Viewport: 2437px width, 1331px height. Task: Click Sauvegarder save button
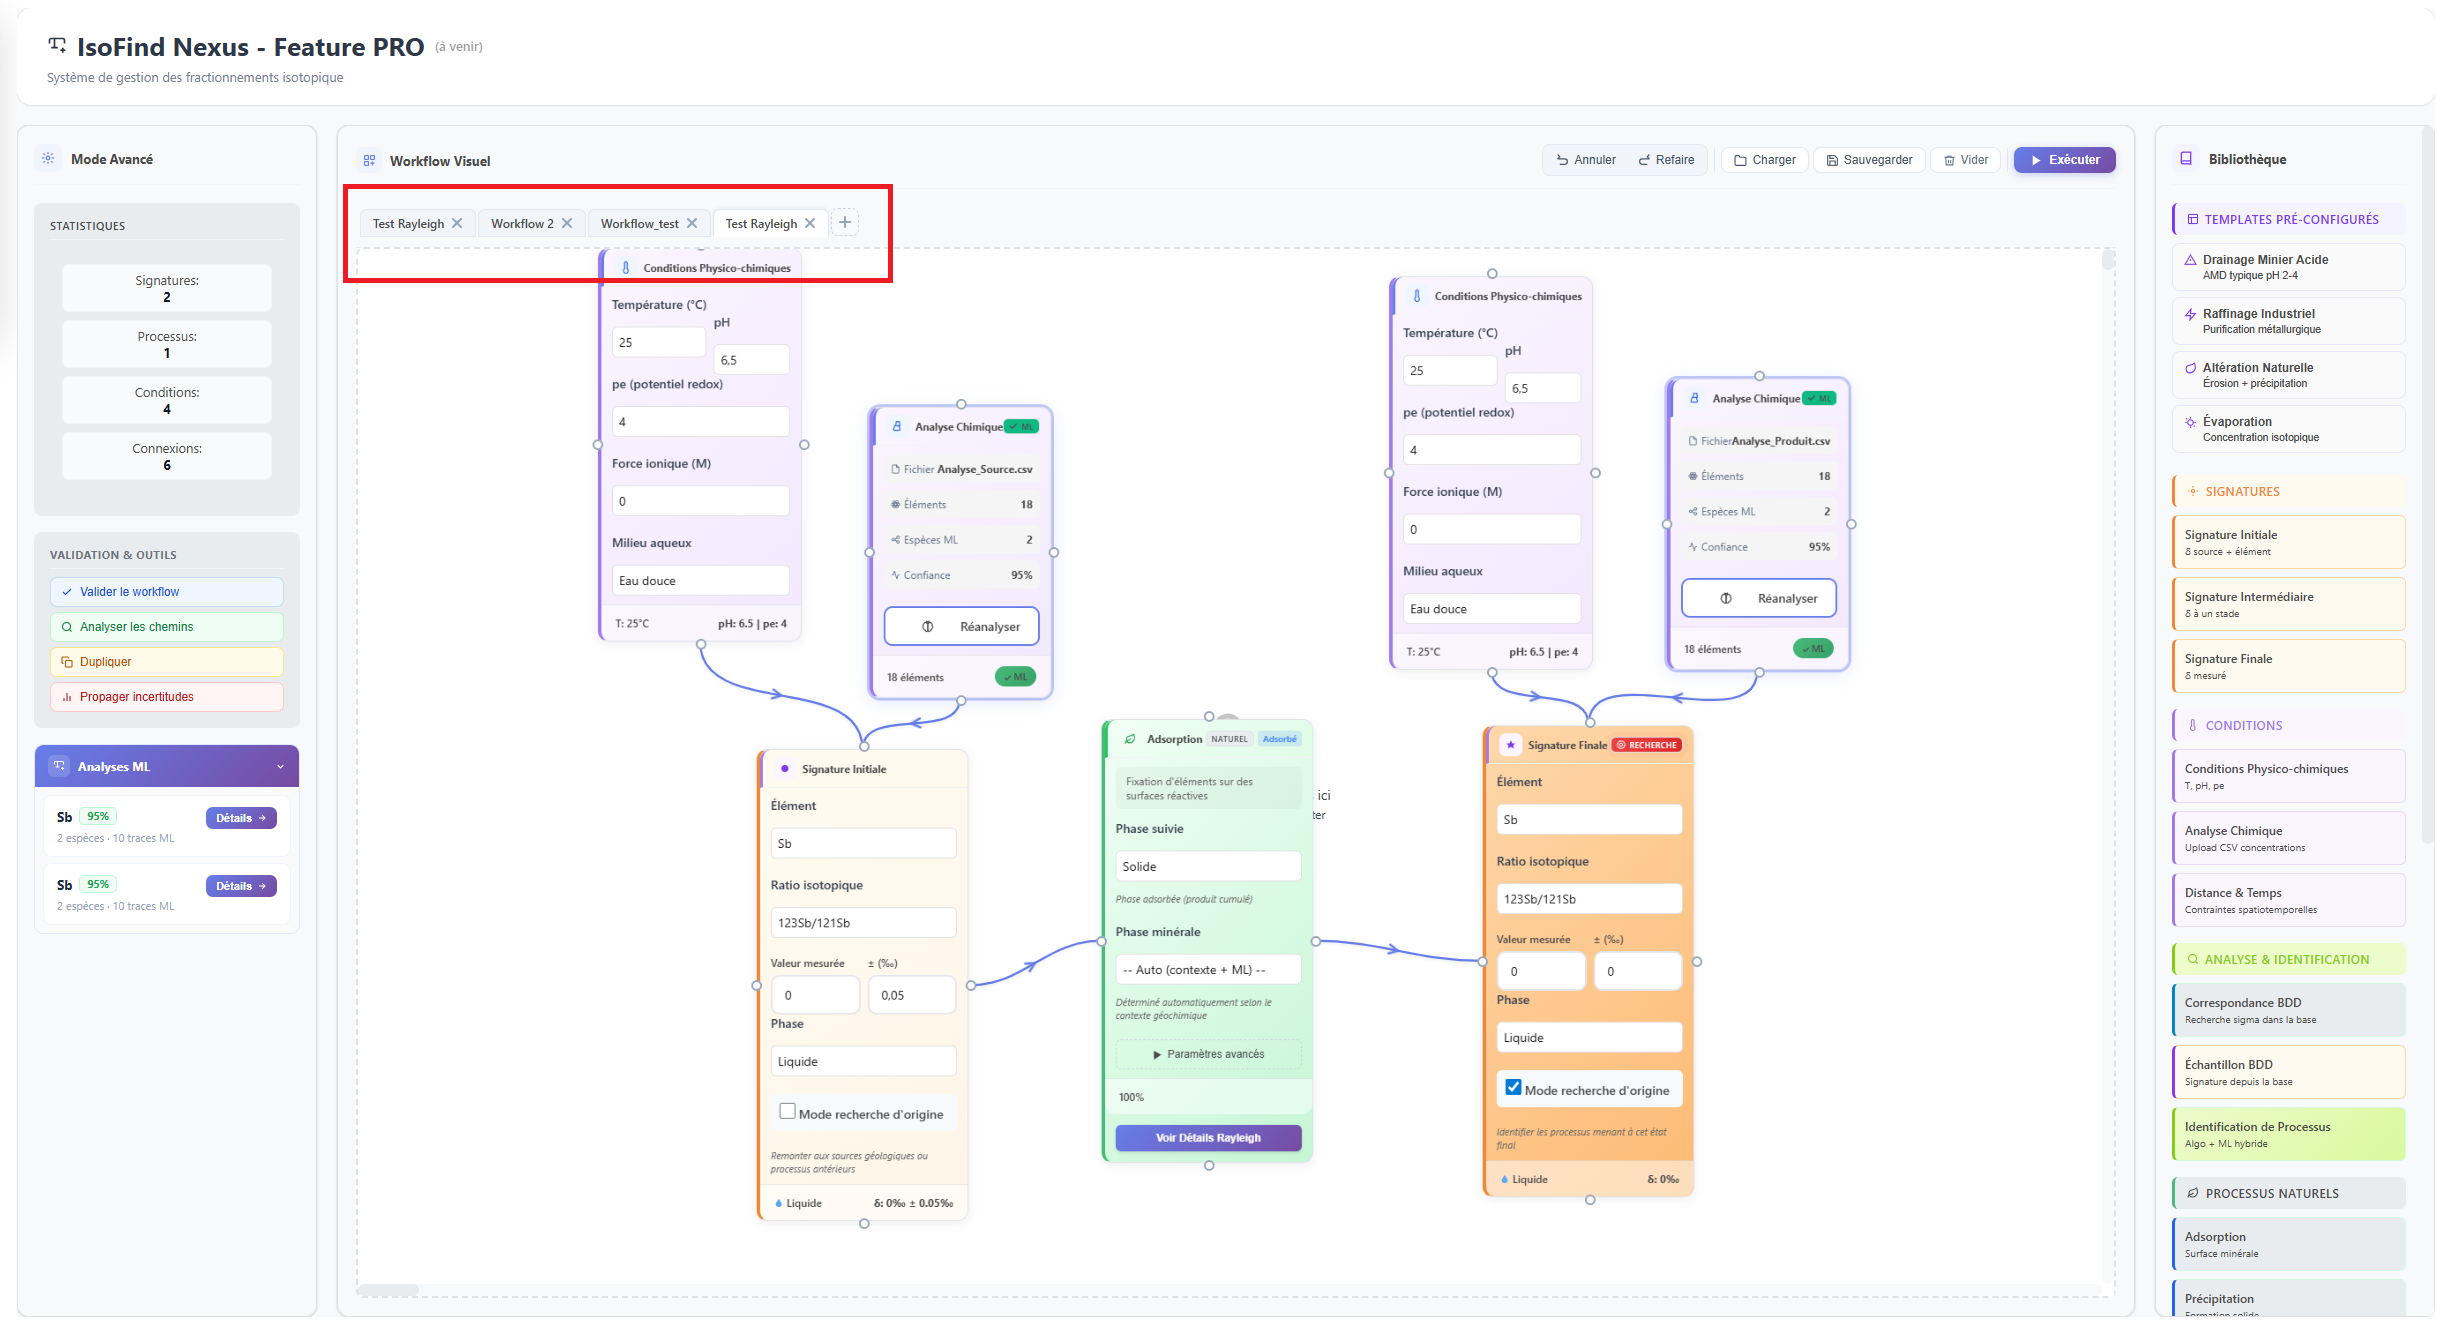[1868, 160]
